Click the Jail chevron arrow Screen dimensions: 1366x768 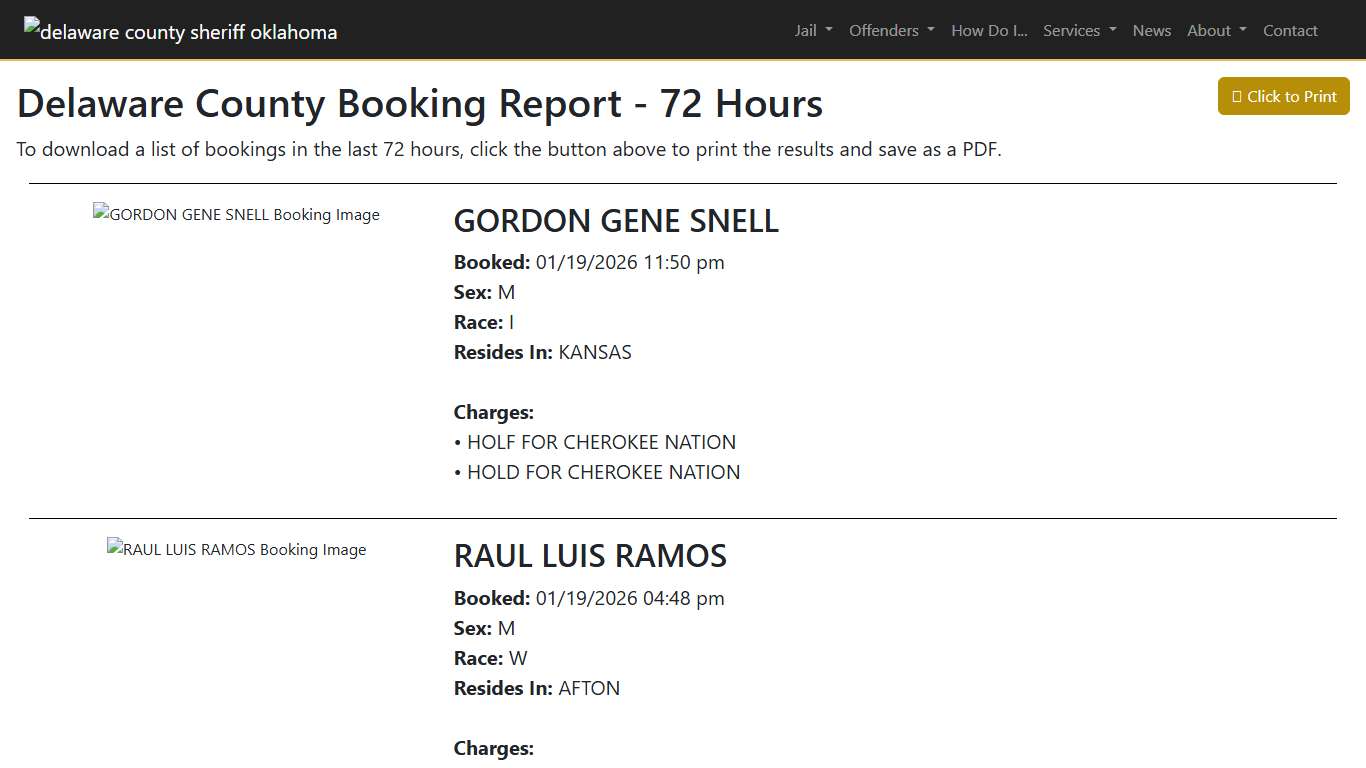(830, 31)
